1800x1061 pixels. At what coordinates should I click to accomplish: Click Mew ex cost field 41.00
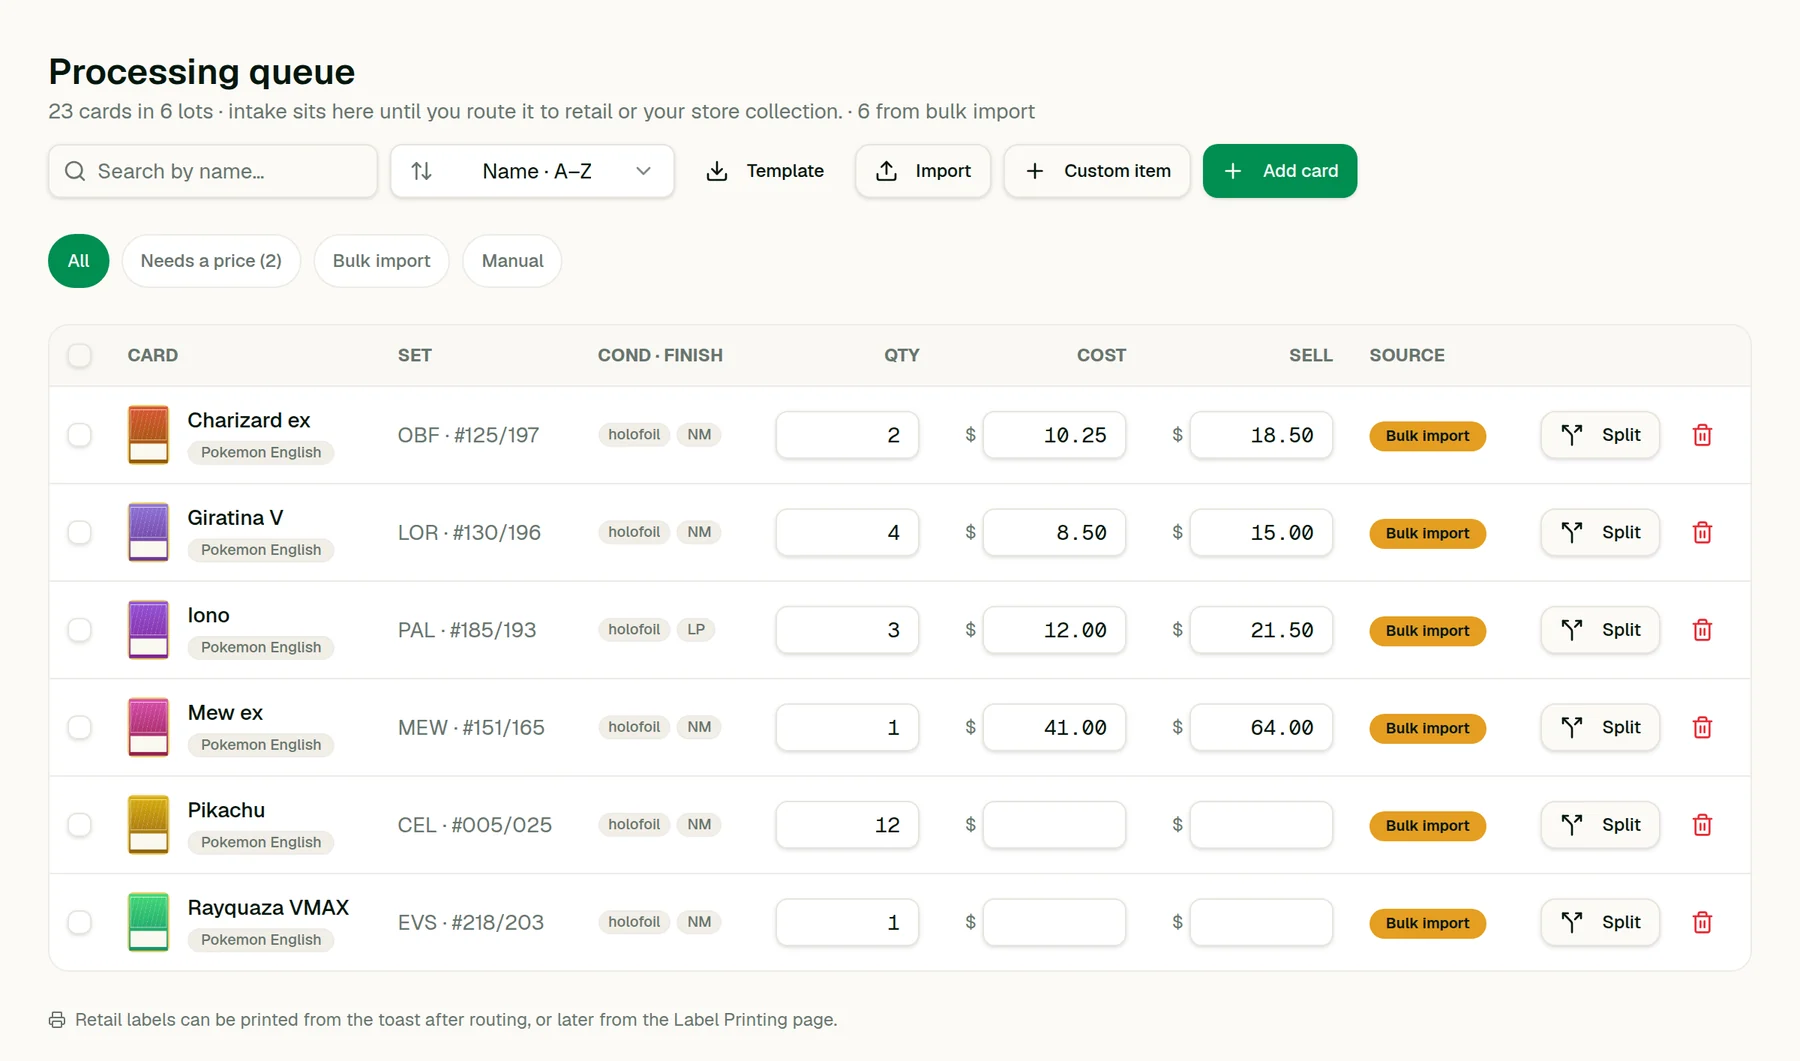click(1054, 728)
